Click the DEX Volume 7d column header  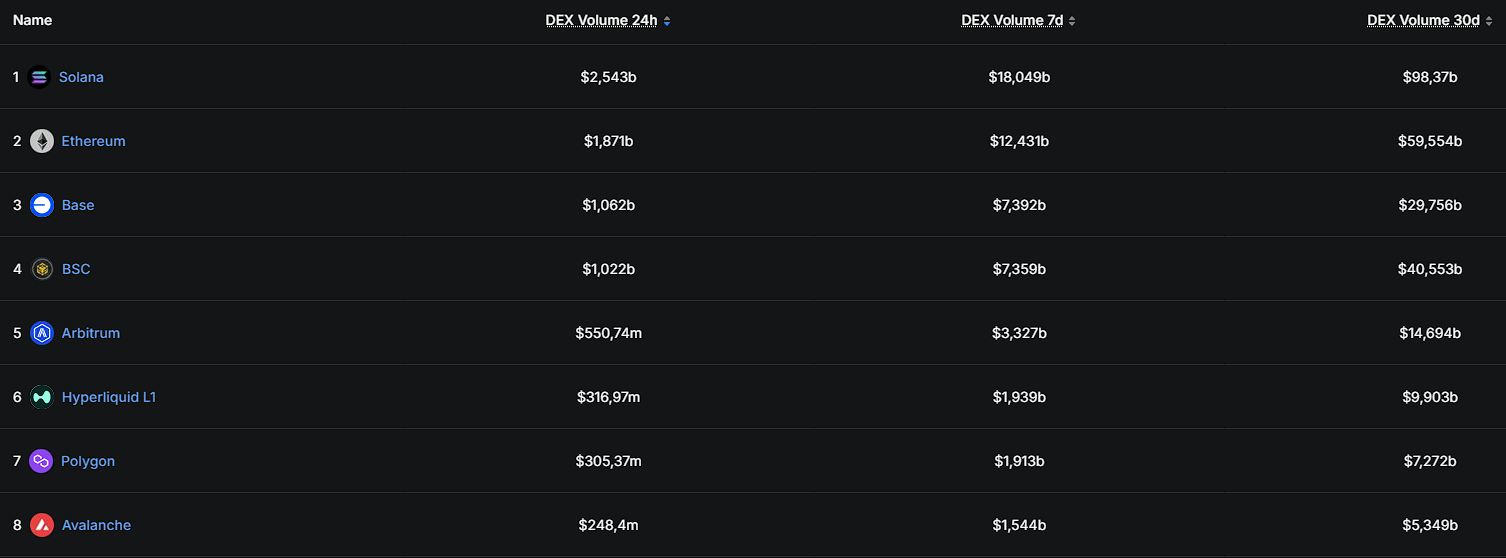[x=1012, y=20]
